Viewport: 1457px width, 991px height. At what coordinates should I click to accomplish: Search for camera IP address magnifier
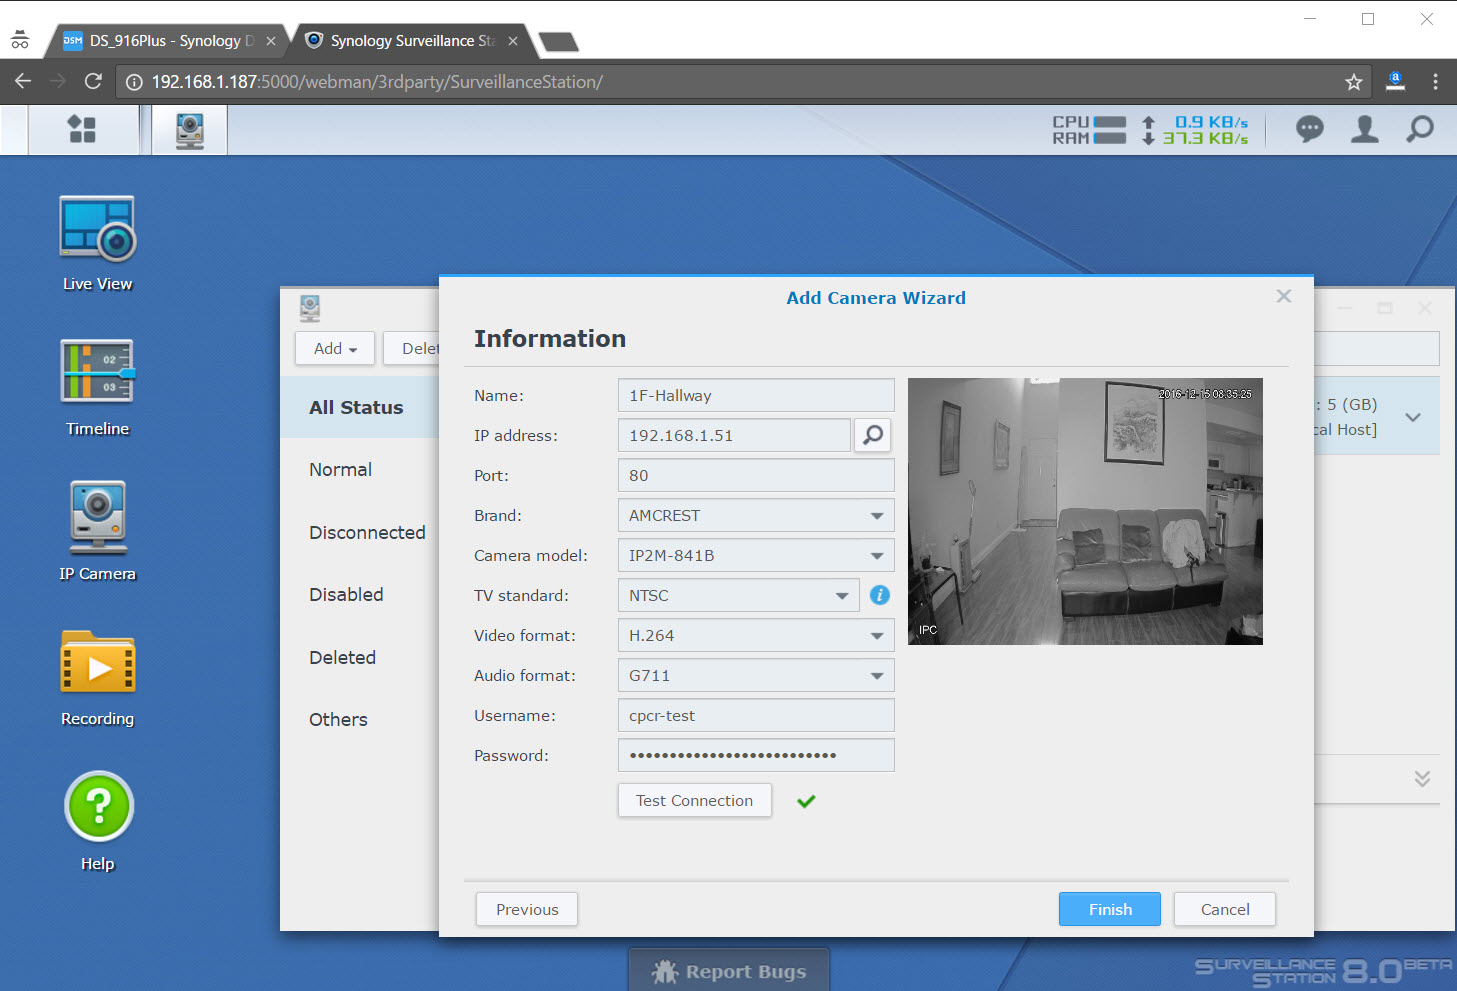tap(873, 435)
